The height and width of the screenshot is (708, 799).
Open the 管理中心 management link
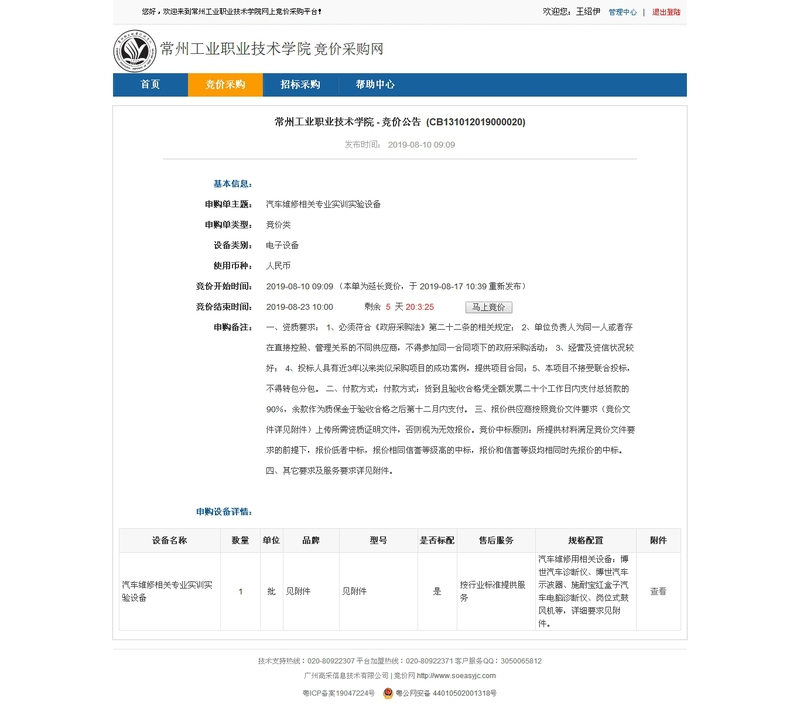click(x=622, y=13)
